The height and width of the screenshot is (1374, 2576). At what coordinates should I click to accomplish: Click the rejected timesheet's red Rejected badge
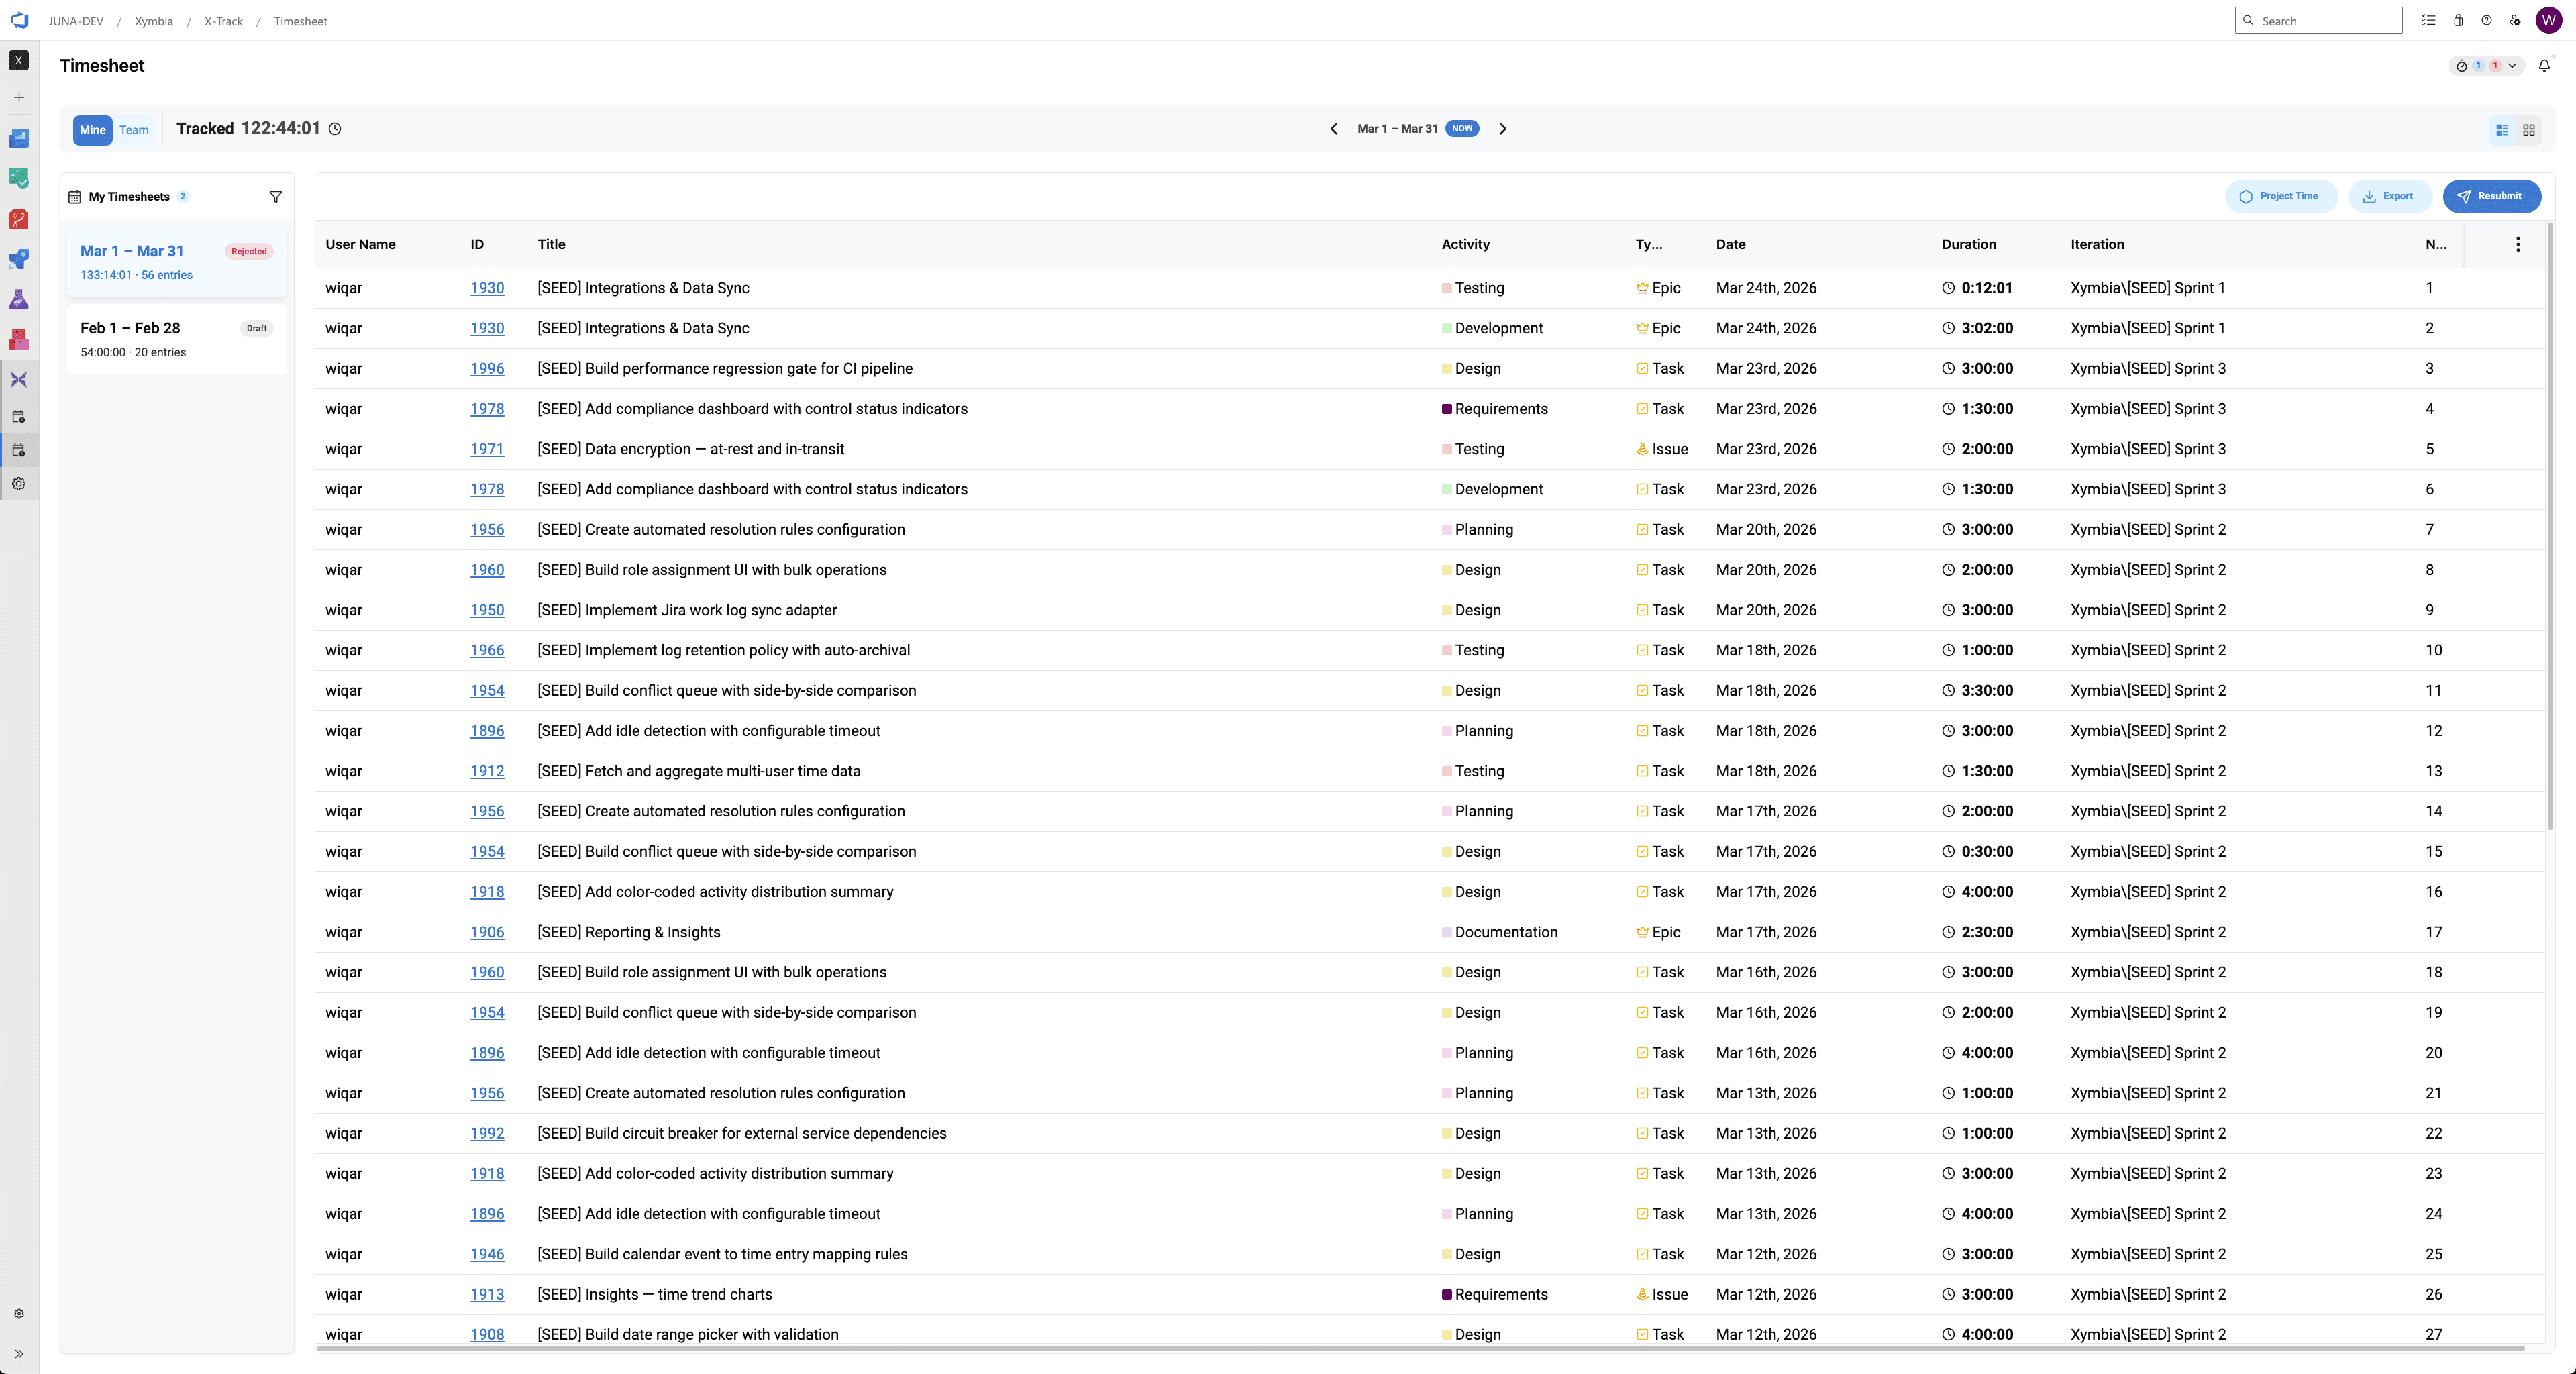point(248,251)
